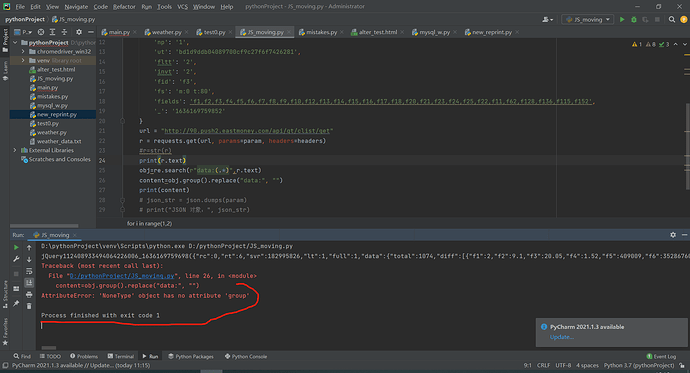Open the JS_moving.py traceback file link
690x373 pixels.
point(122,276)
